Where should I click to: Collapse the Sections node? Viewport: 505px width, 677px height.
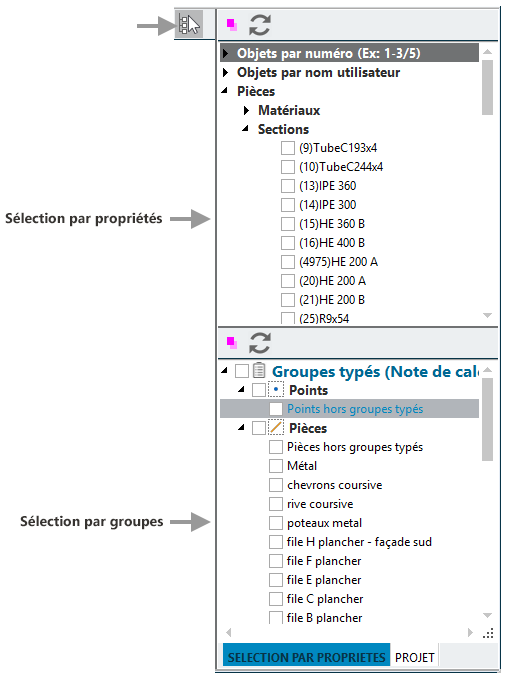click(245, 128)
